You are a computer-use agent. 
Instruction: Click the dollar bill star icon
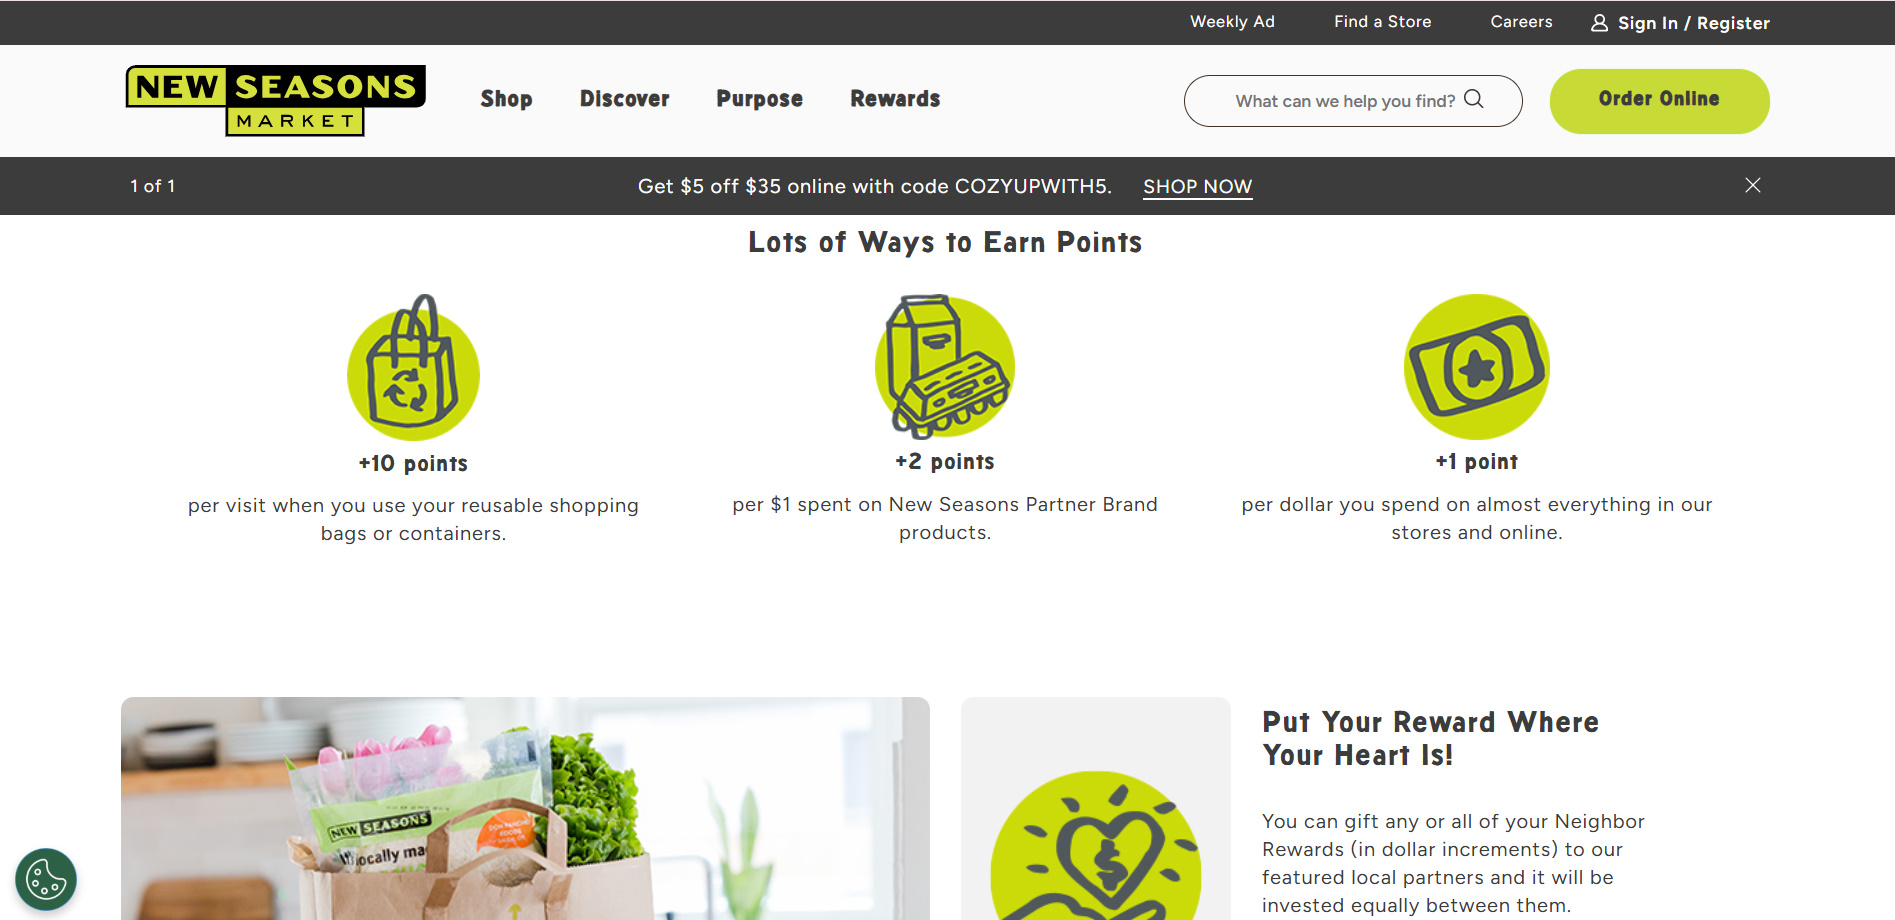point(1477,367)
